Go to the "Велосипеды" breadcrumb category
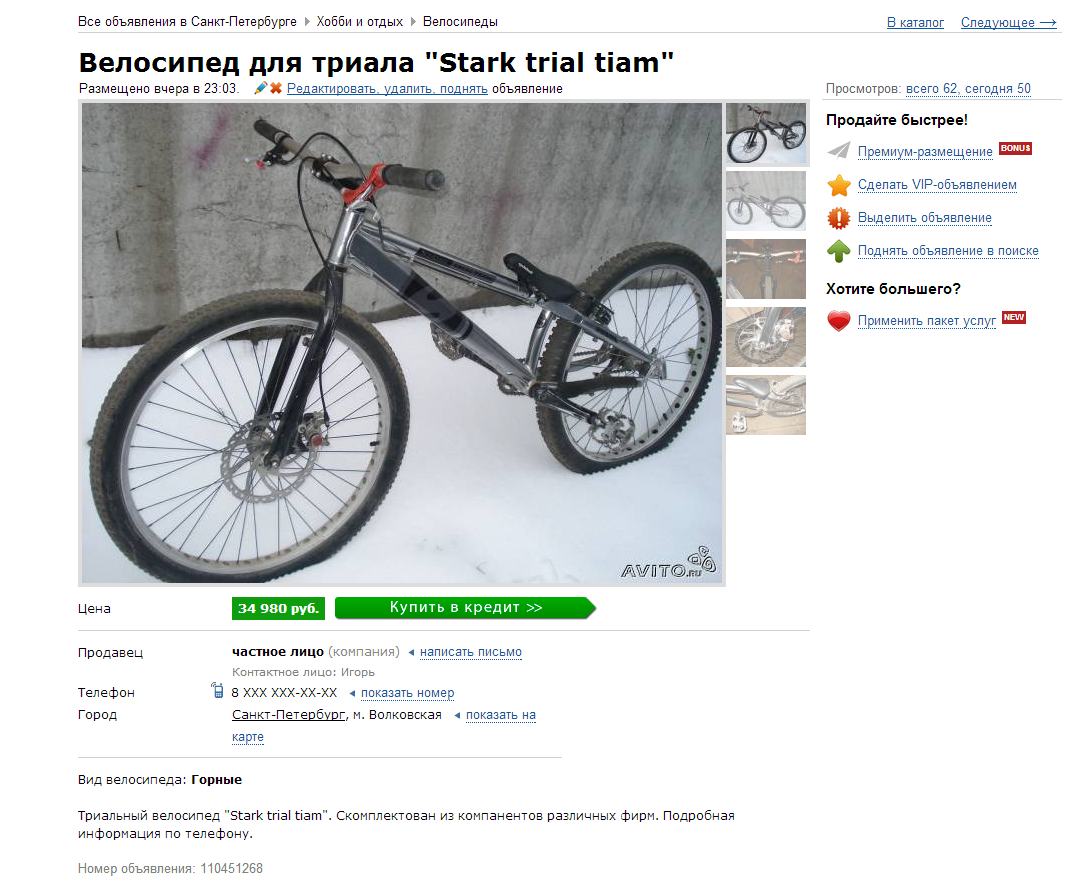Screen dimensions: 1084x880 [x=460, y=21]
